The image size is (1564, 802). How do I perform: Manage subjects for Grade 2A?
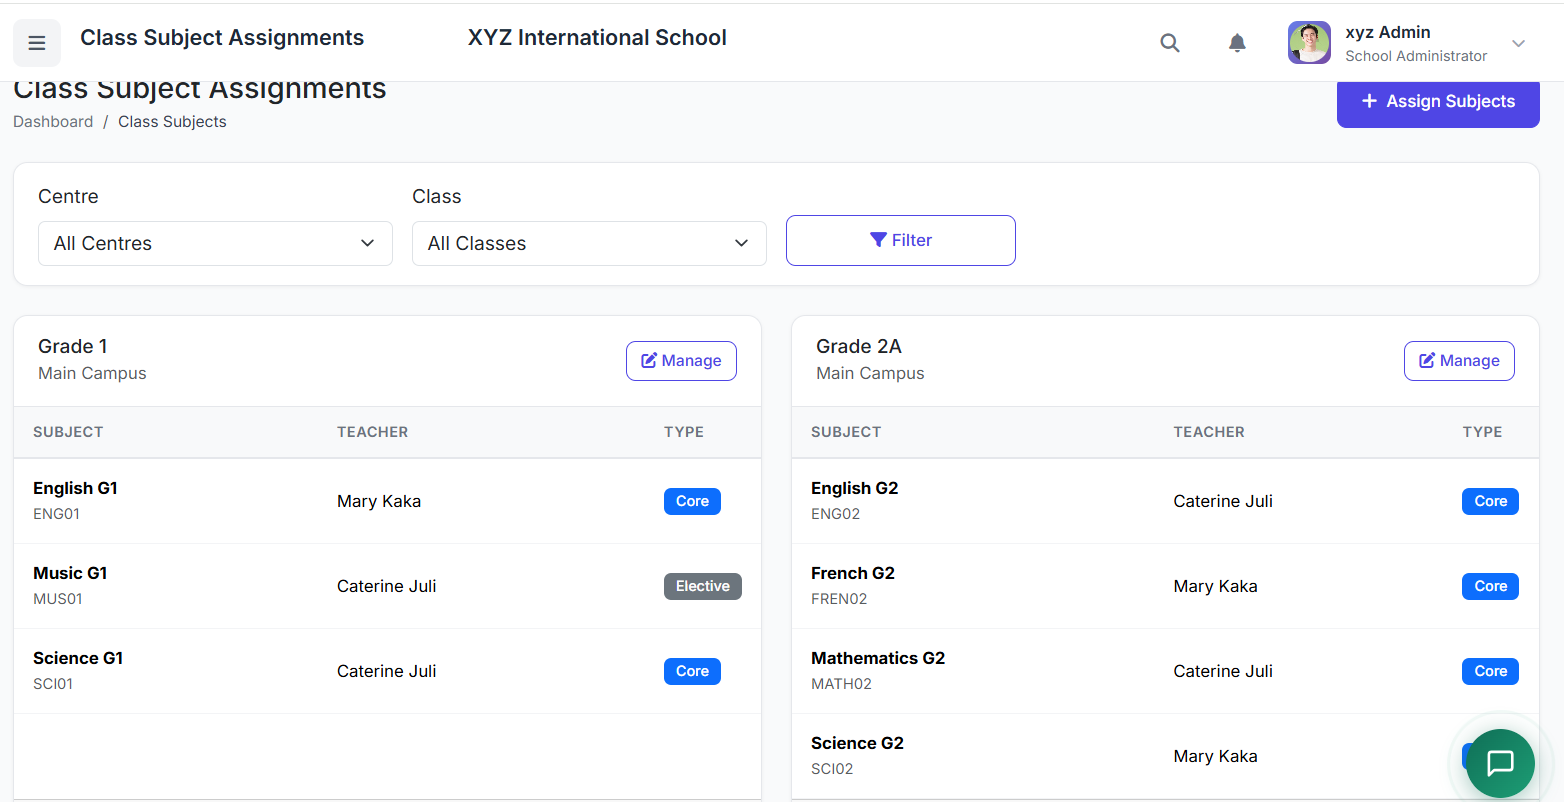[x=1459, y=361]
